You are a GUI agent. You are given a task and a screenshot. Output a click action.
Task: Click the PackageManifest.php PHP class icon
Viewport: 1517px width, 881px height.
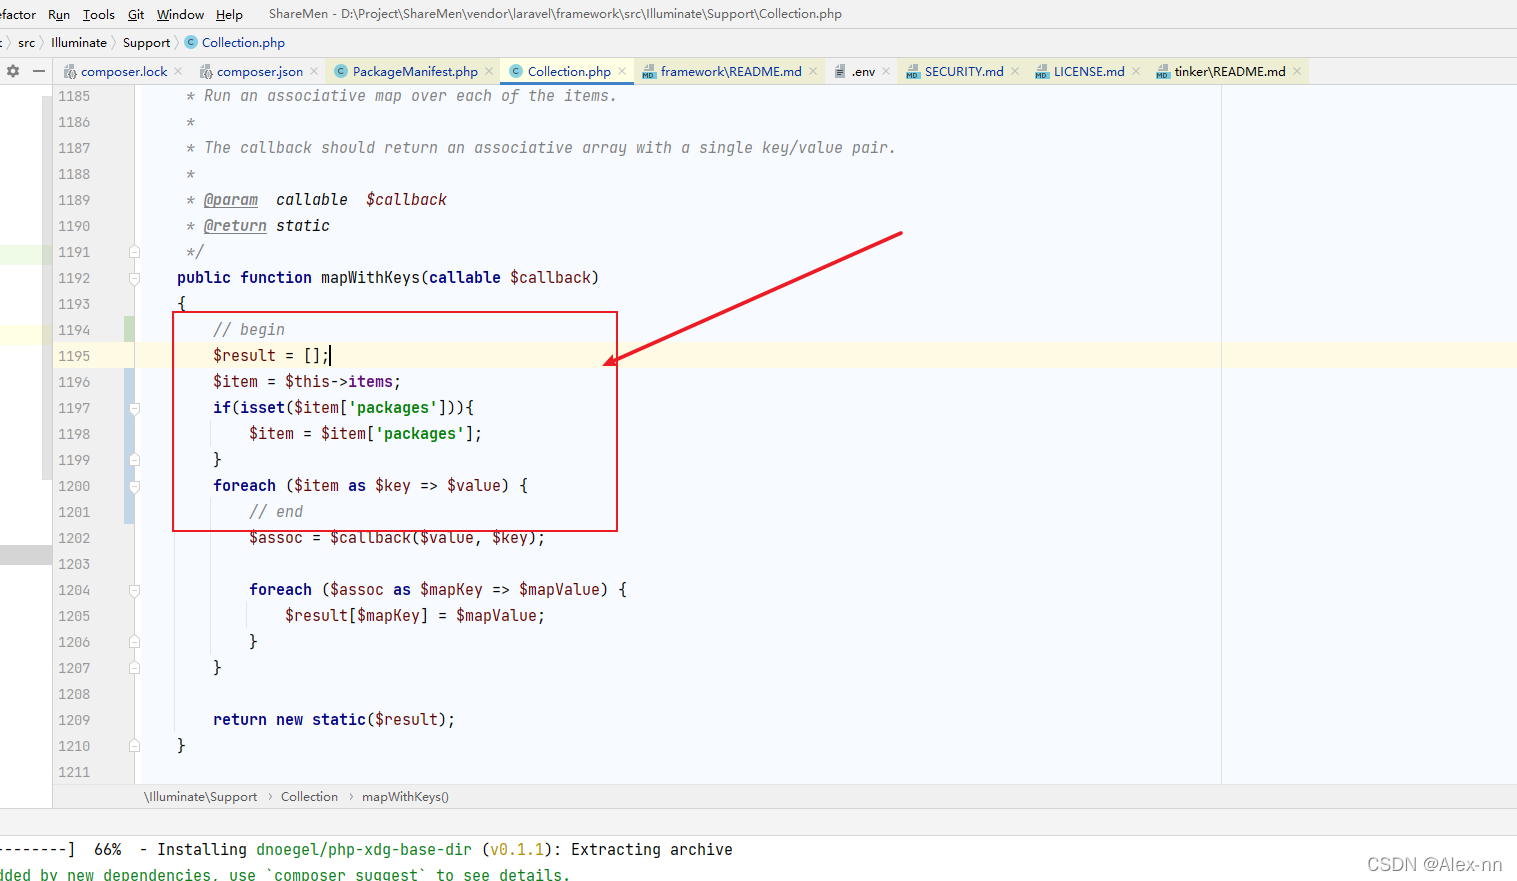point(341,71)
